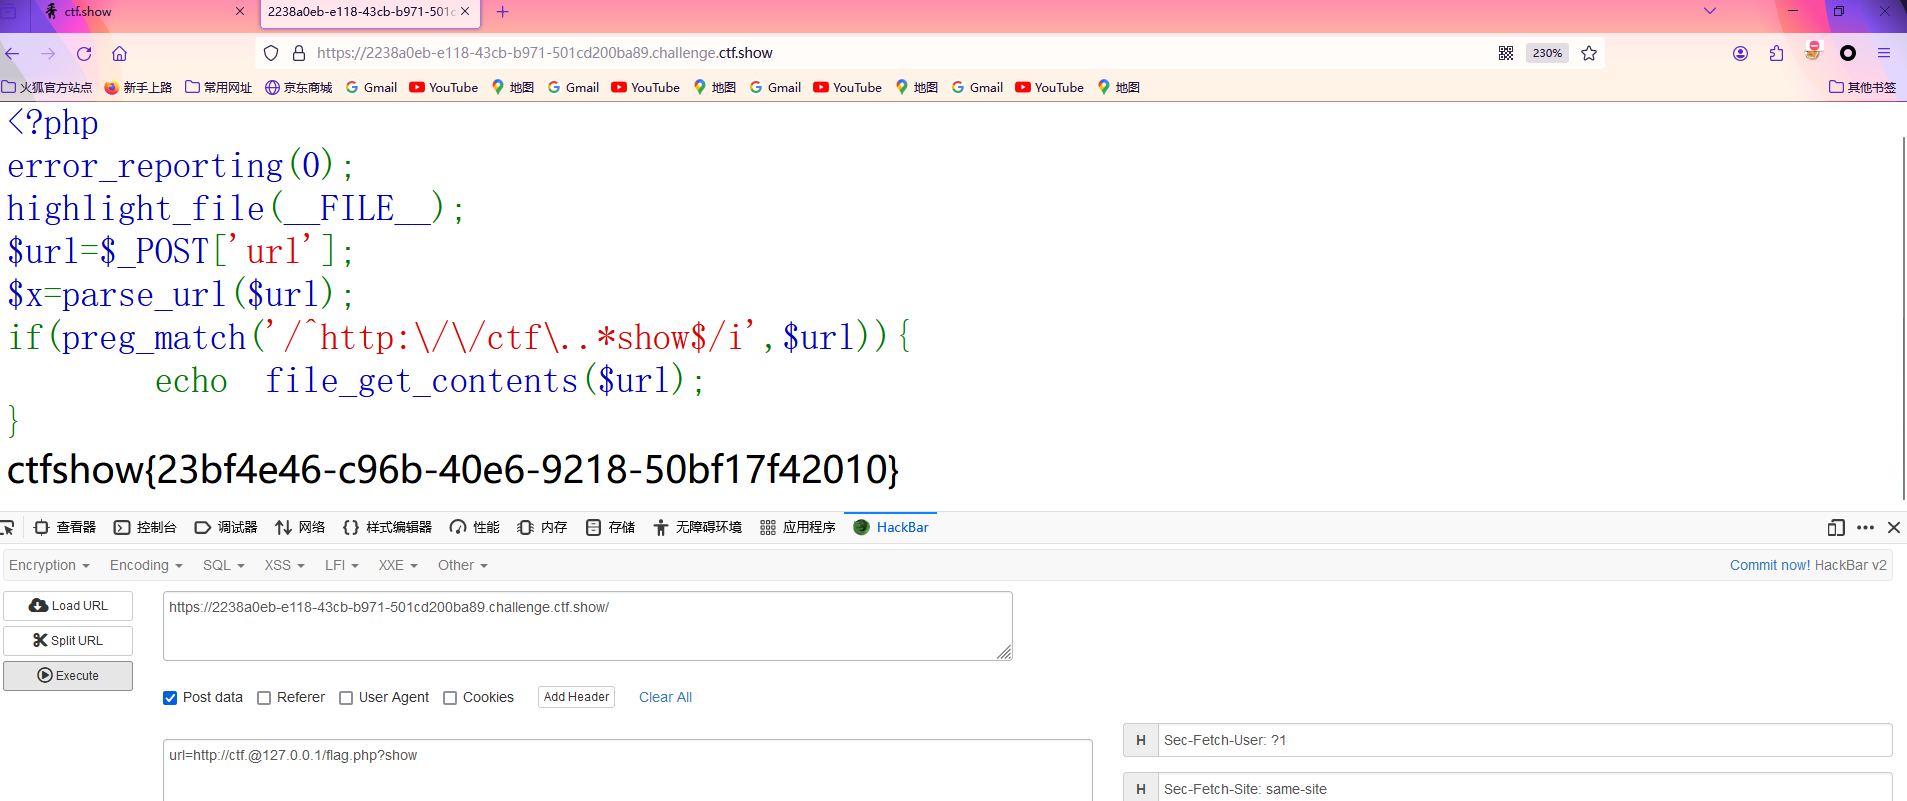1907x801 pixels.
Task: Click the browser address bar URL
Action: 545,53
